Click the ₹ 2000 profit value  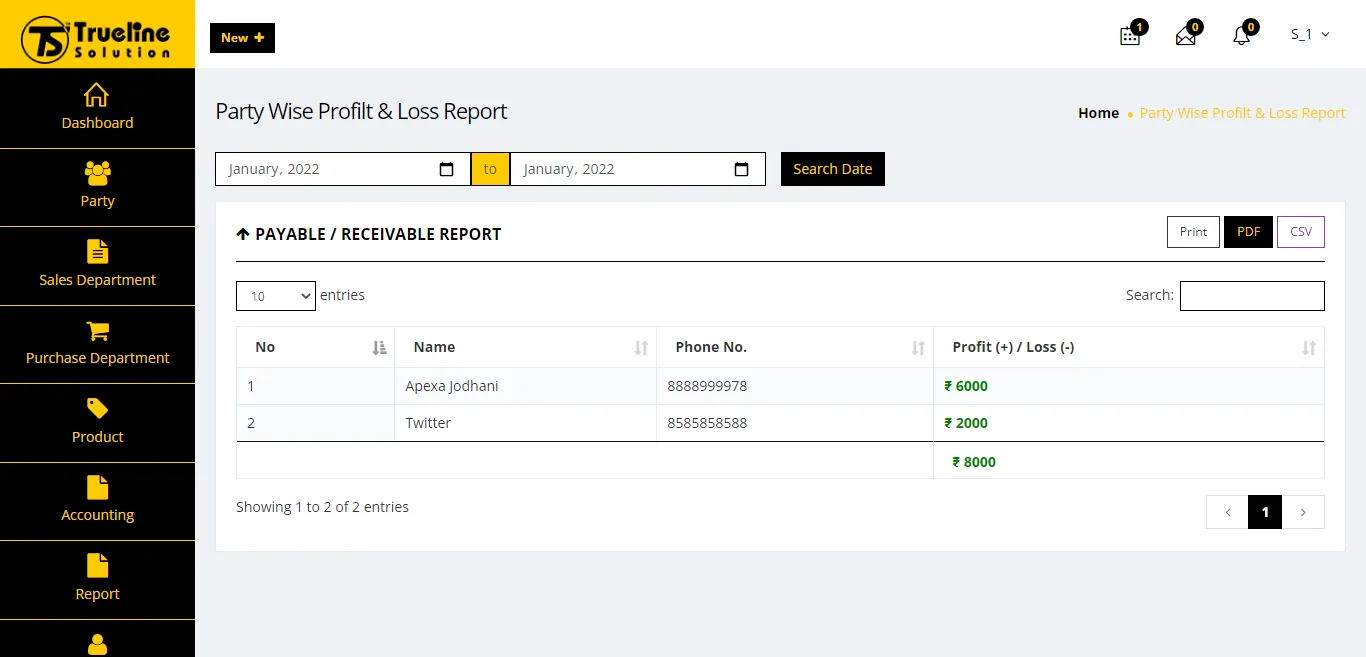[x=966, y=423]
